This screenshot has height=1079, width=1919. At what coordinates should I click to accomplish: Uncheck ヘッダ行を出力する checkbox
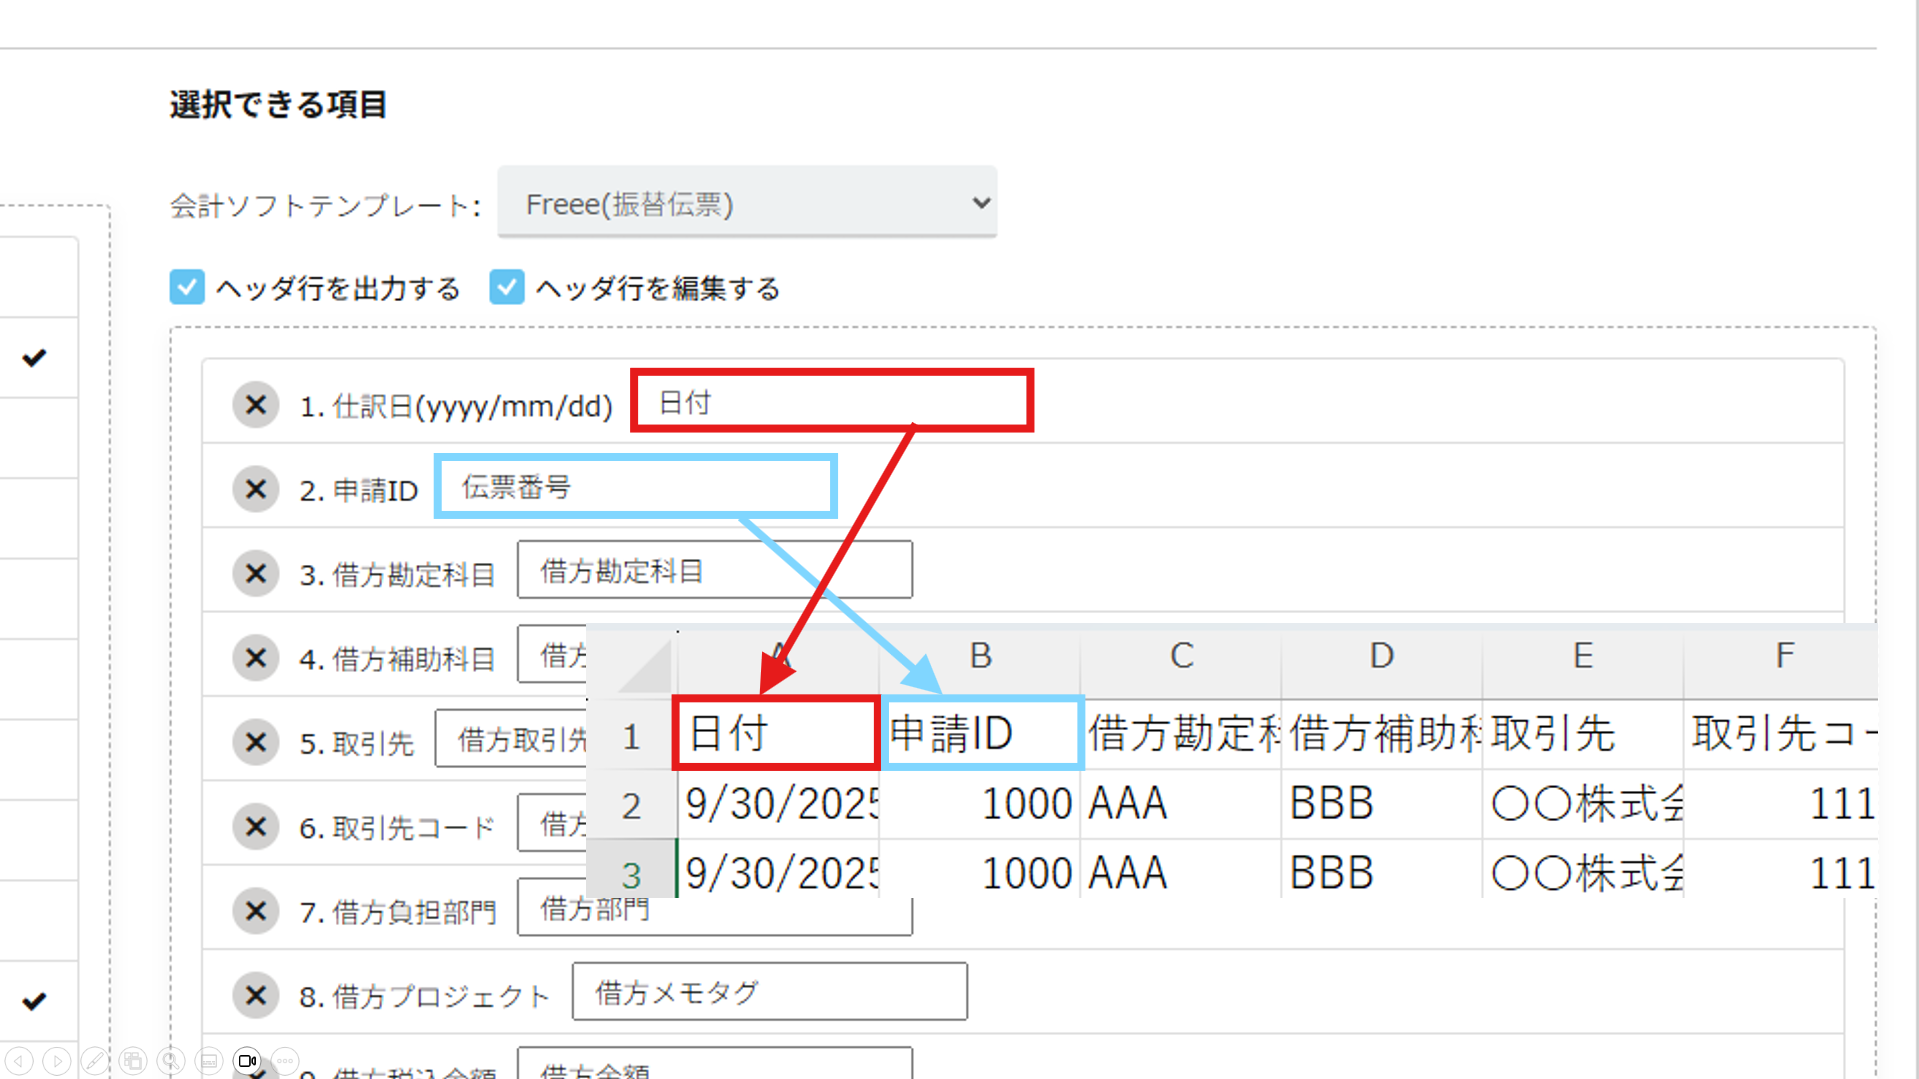187,288
